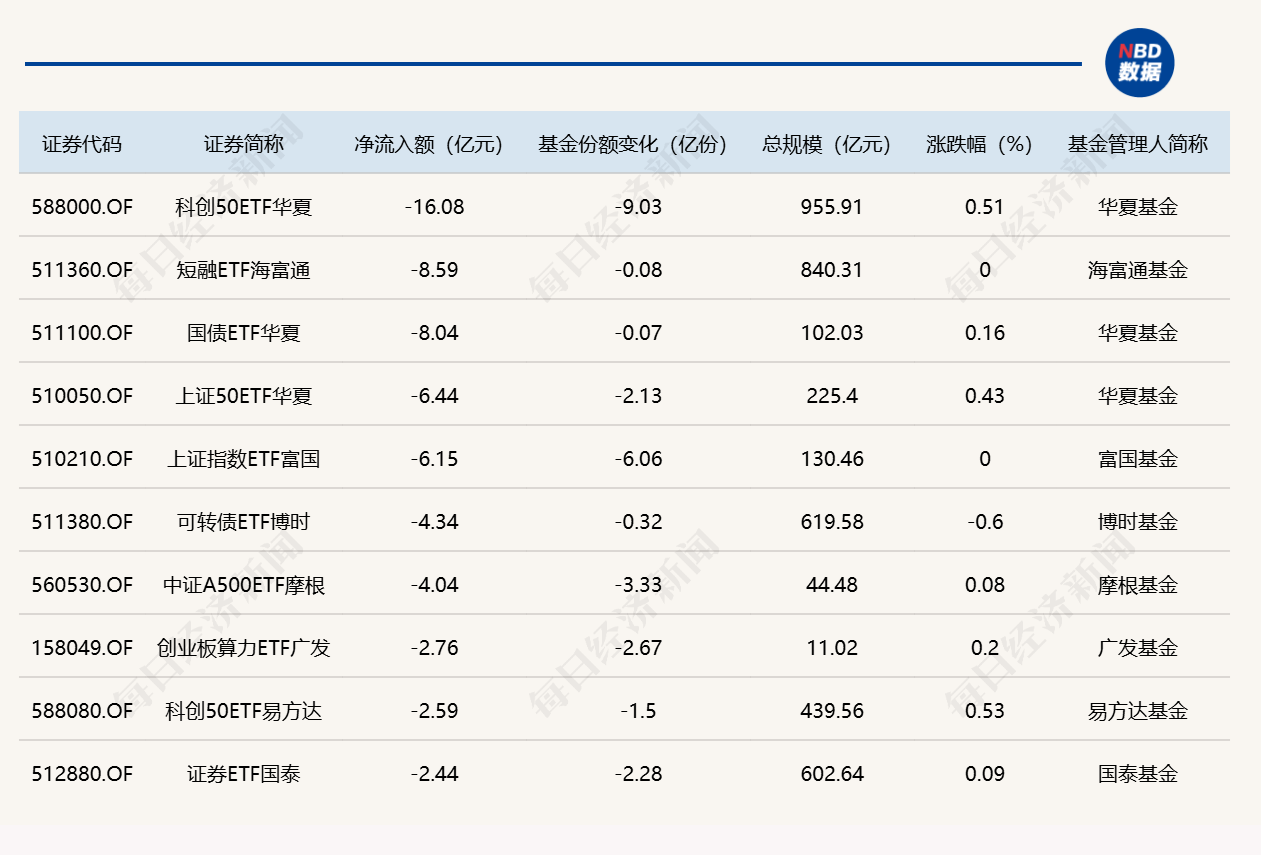The height and width of the screenshot is (855, 1261).
Task: Click the 可转债ETF博时 fund name
Action: click(243, 522)
